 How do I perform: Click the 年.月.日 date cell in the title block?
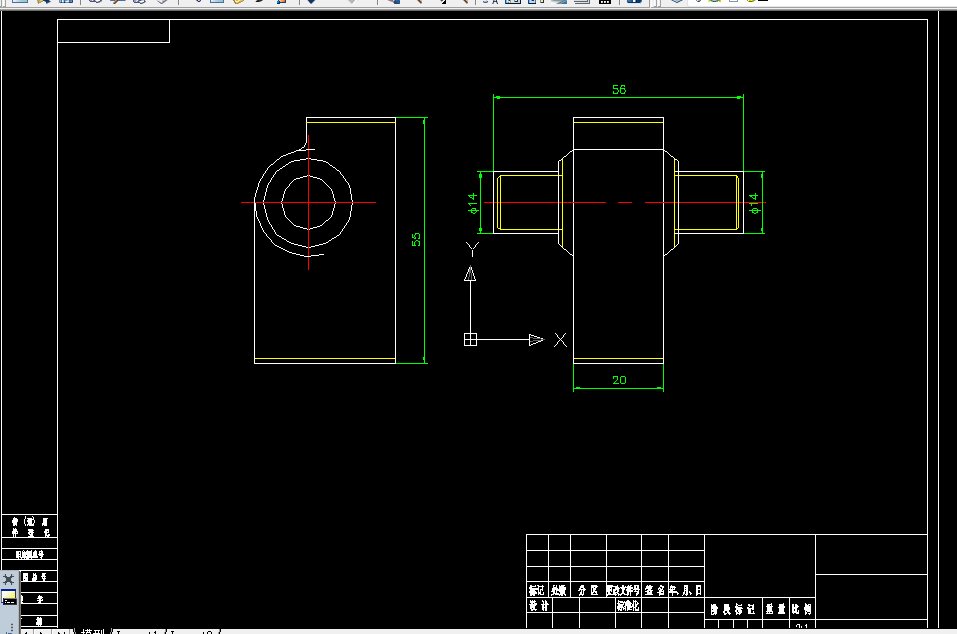686,590
